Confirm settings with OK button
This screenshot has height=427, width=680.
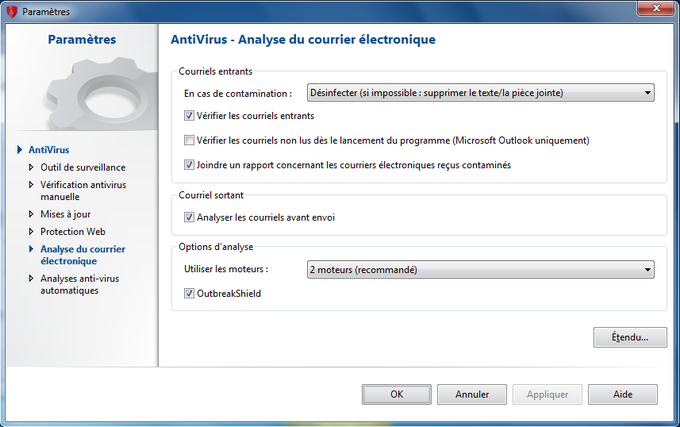(397, 394)
